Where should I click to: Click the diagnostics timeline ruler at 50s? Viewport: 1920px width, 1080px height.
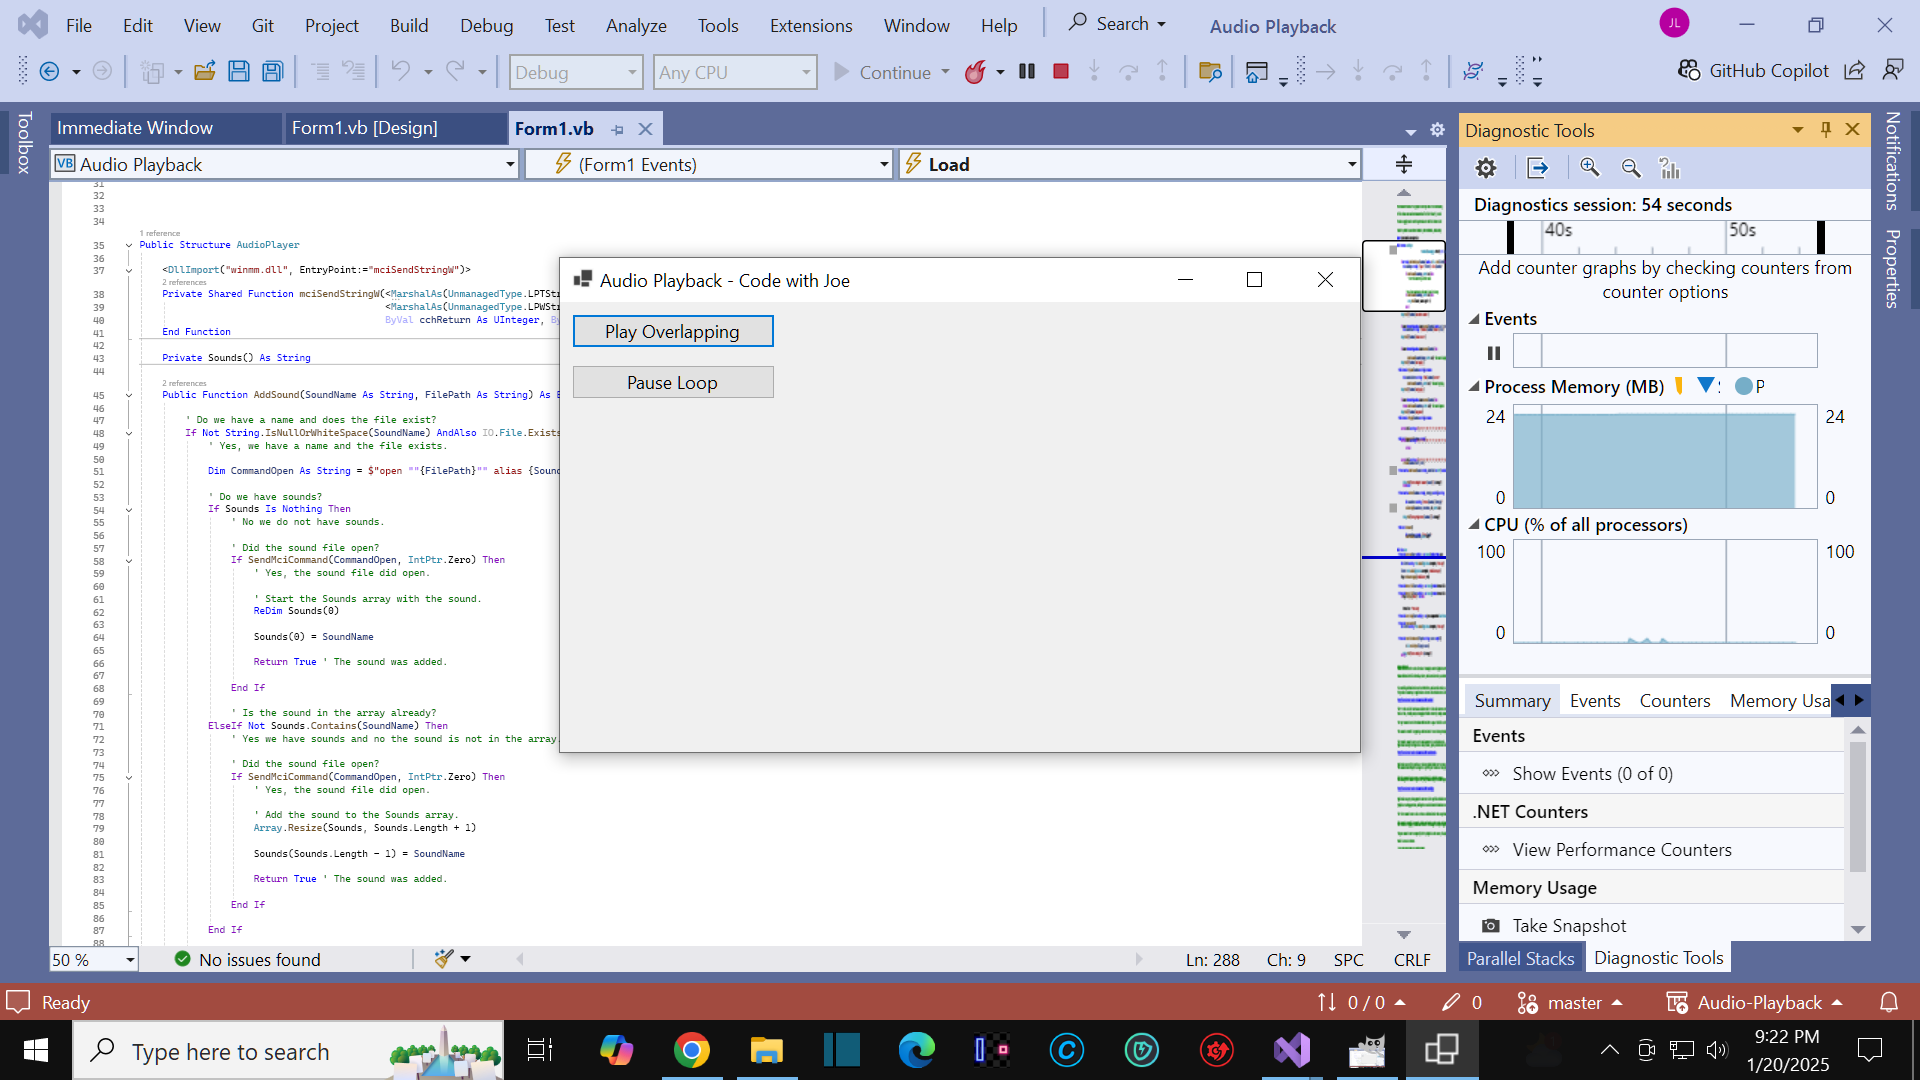(x=1741, y=231)
